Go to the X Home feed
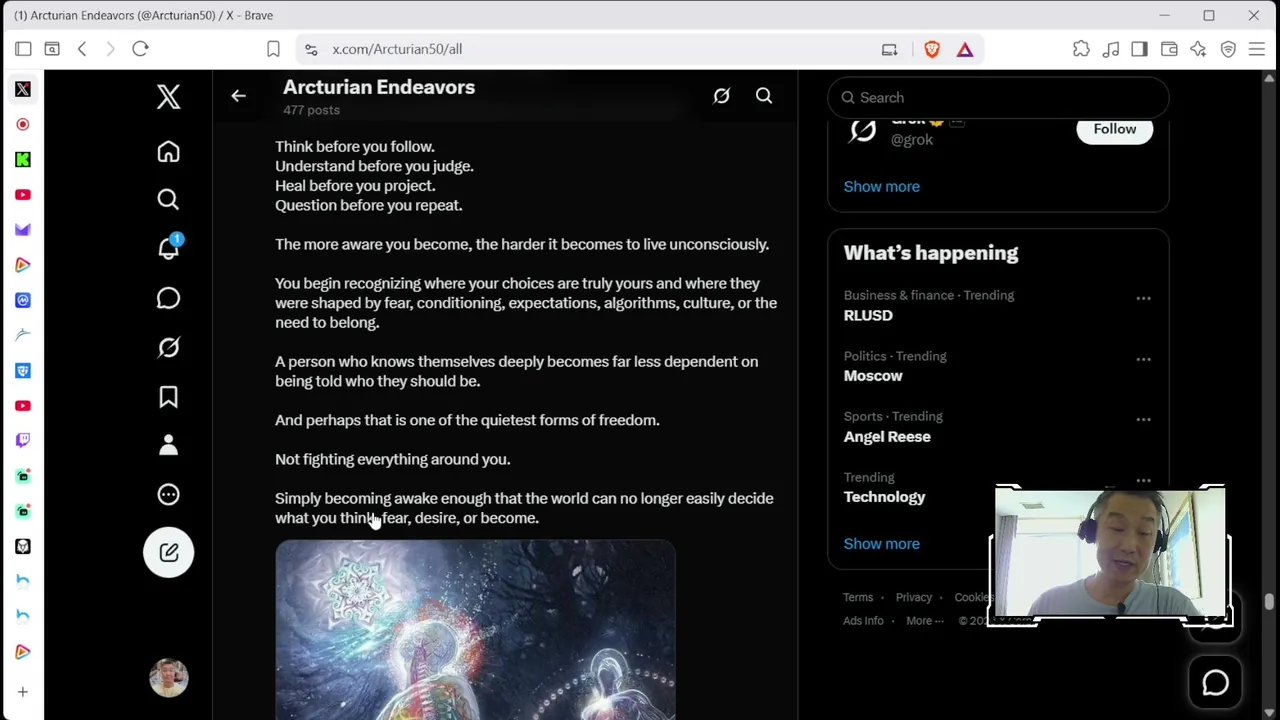The height and width of the screenshot is (720, 1280). 168,151
